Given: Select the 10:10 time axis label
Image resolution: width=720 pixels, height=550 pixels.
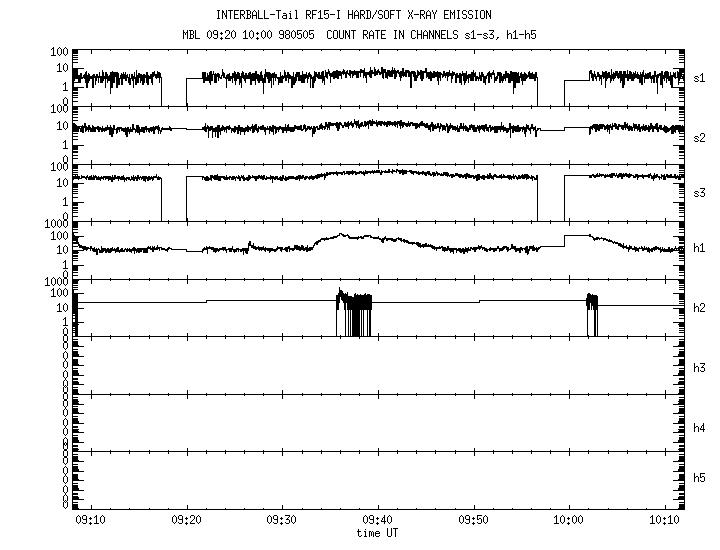Looking at the screenshot, I should pos(664,520).
